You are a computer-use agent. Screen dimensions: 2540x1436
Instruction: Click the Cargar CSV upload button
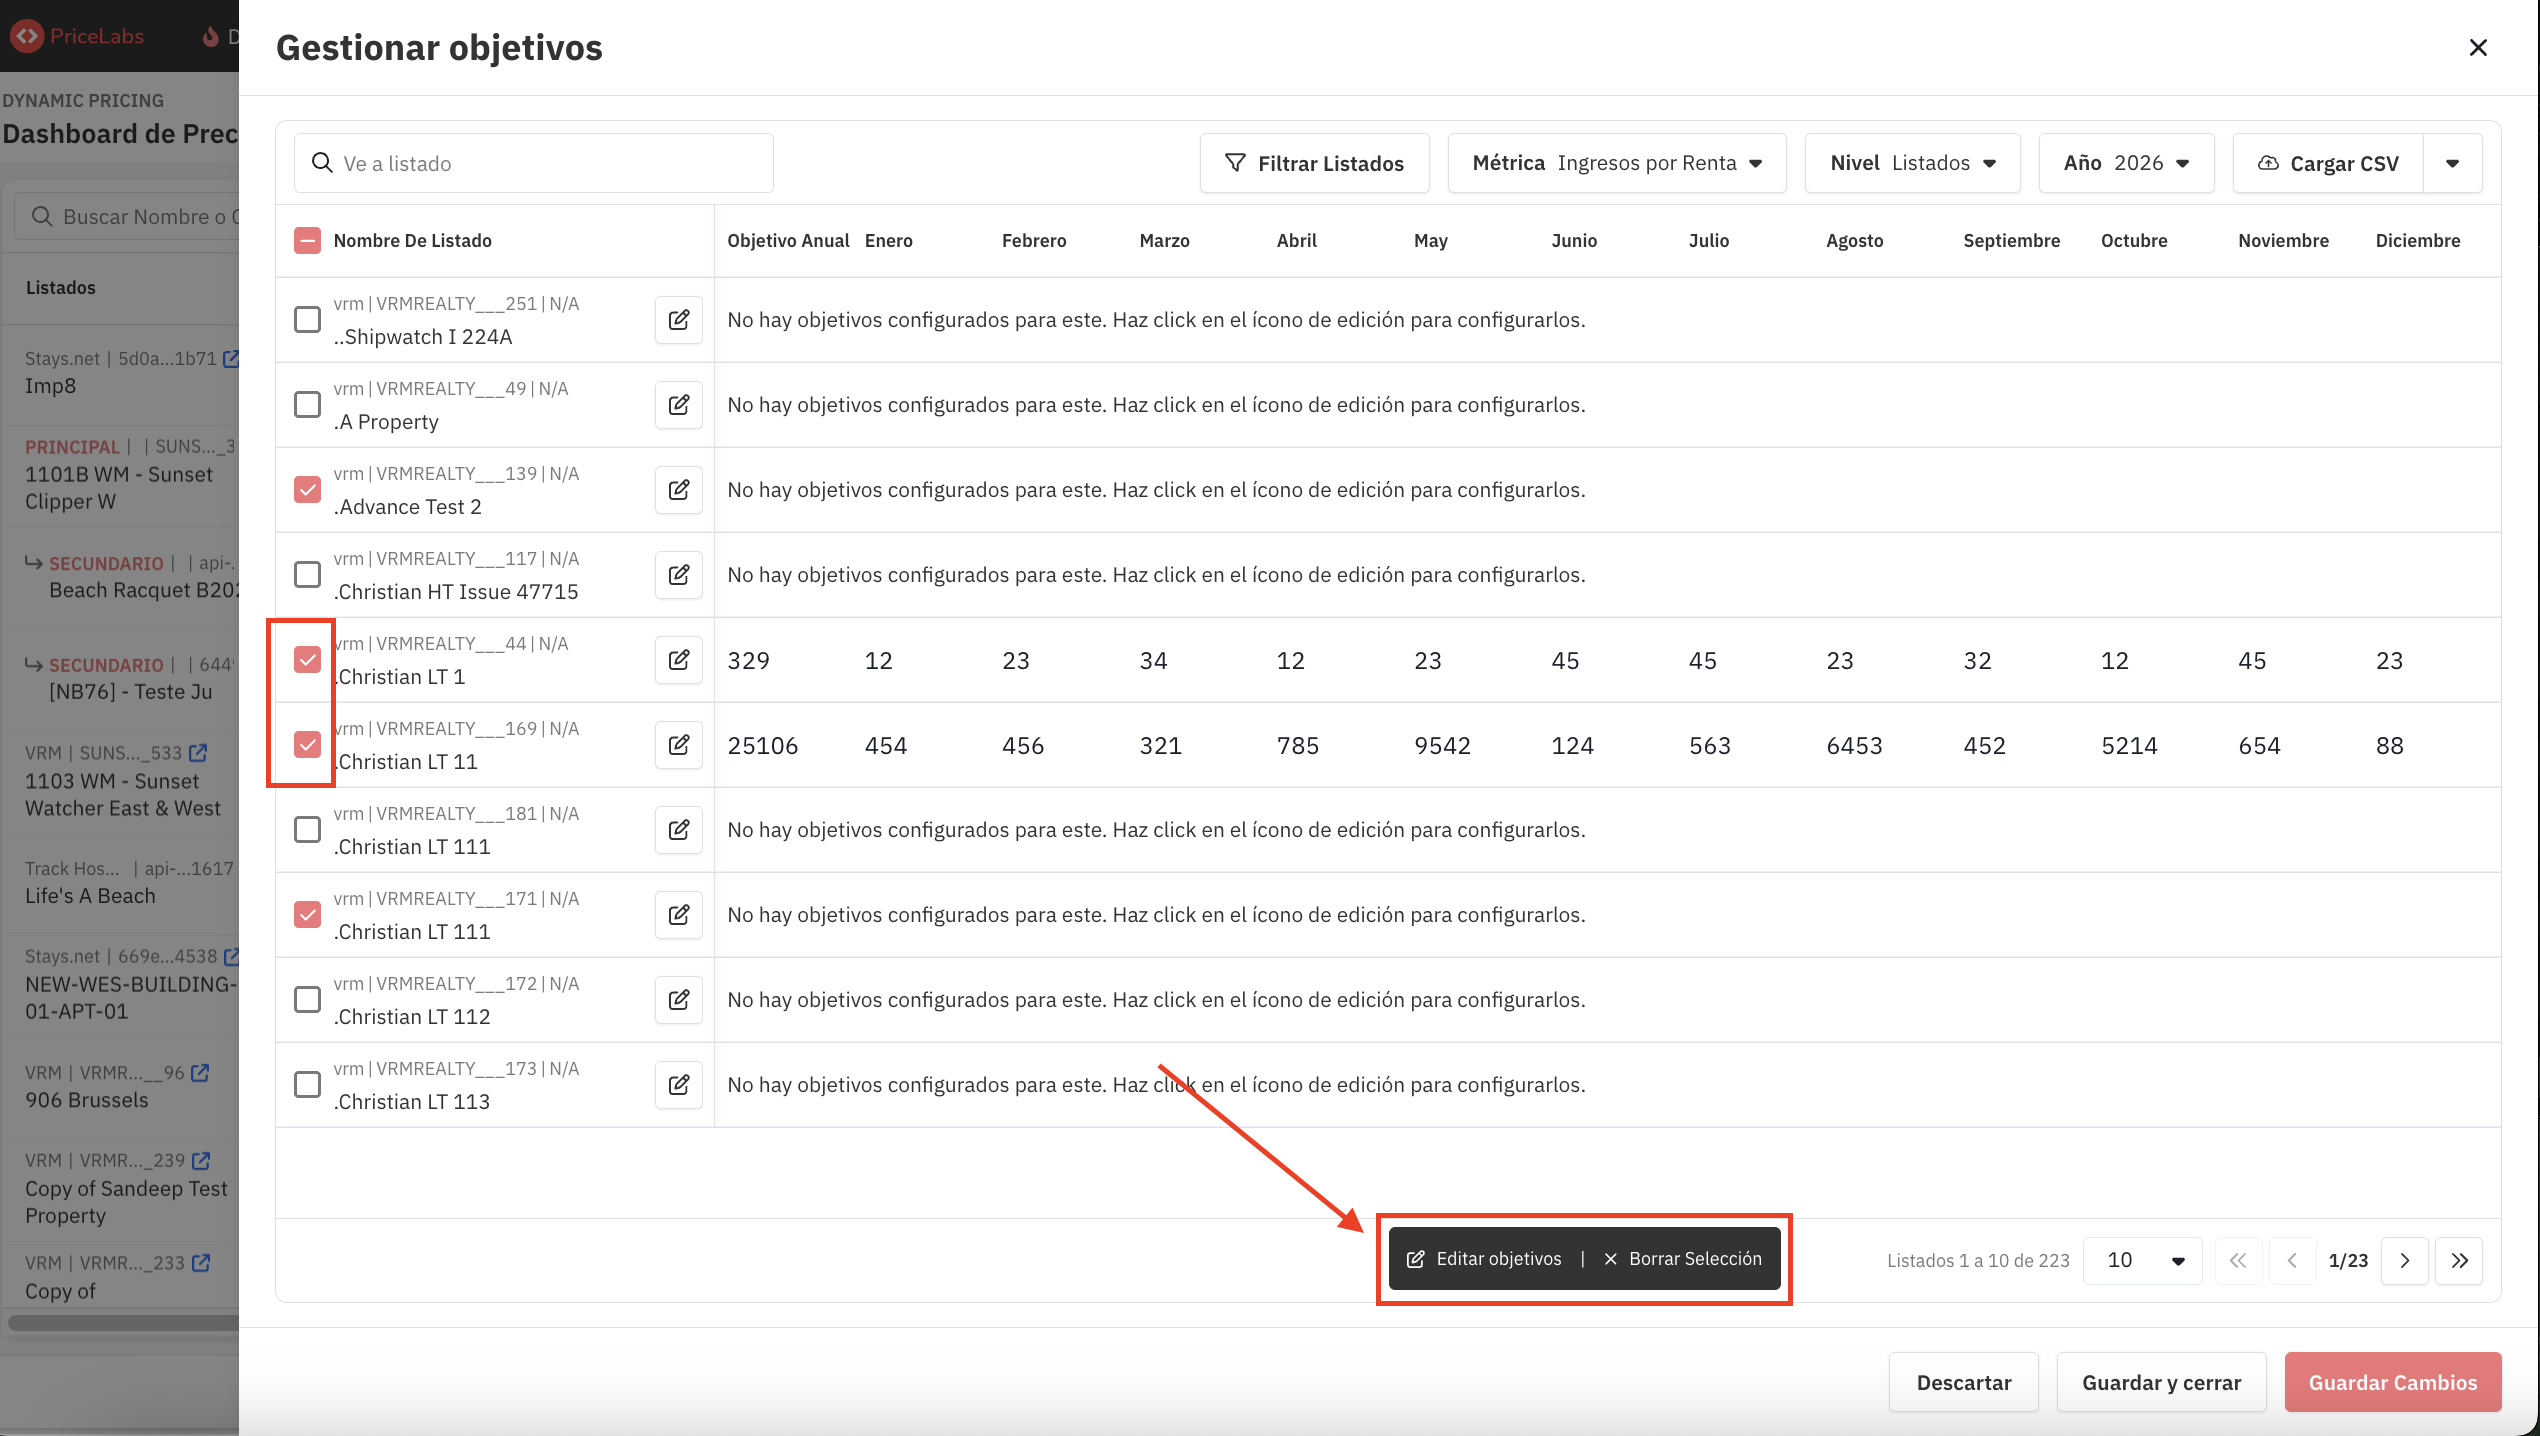point(2328,163)
